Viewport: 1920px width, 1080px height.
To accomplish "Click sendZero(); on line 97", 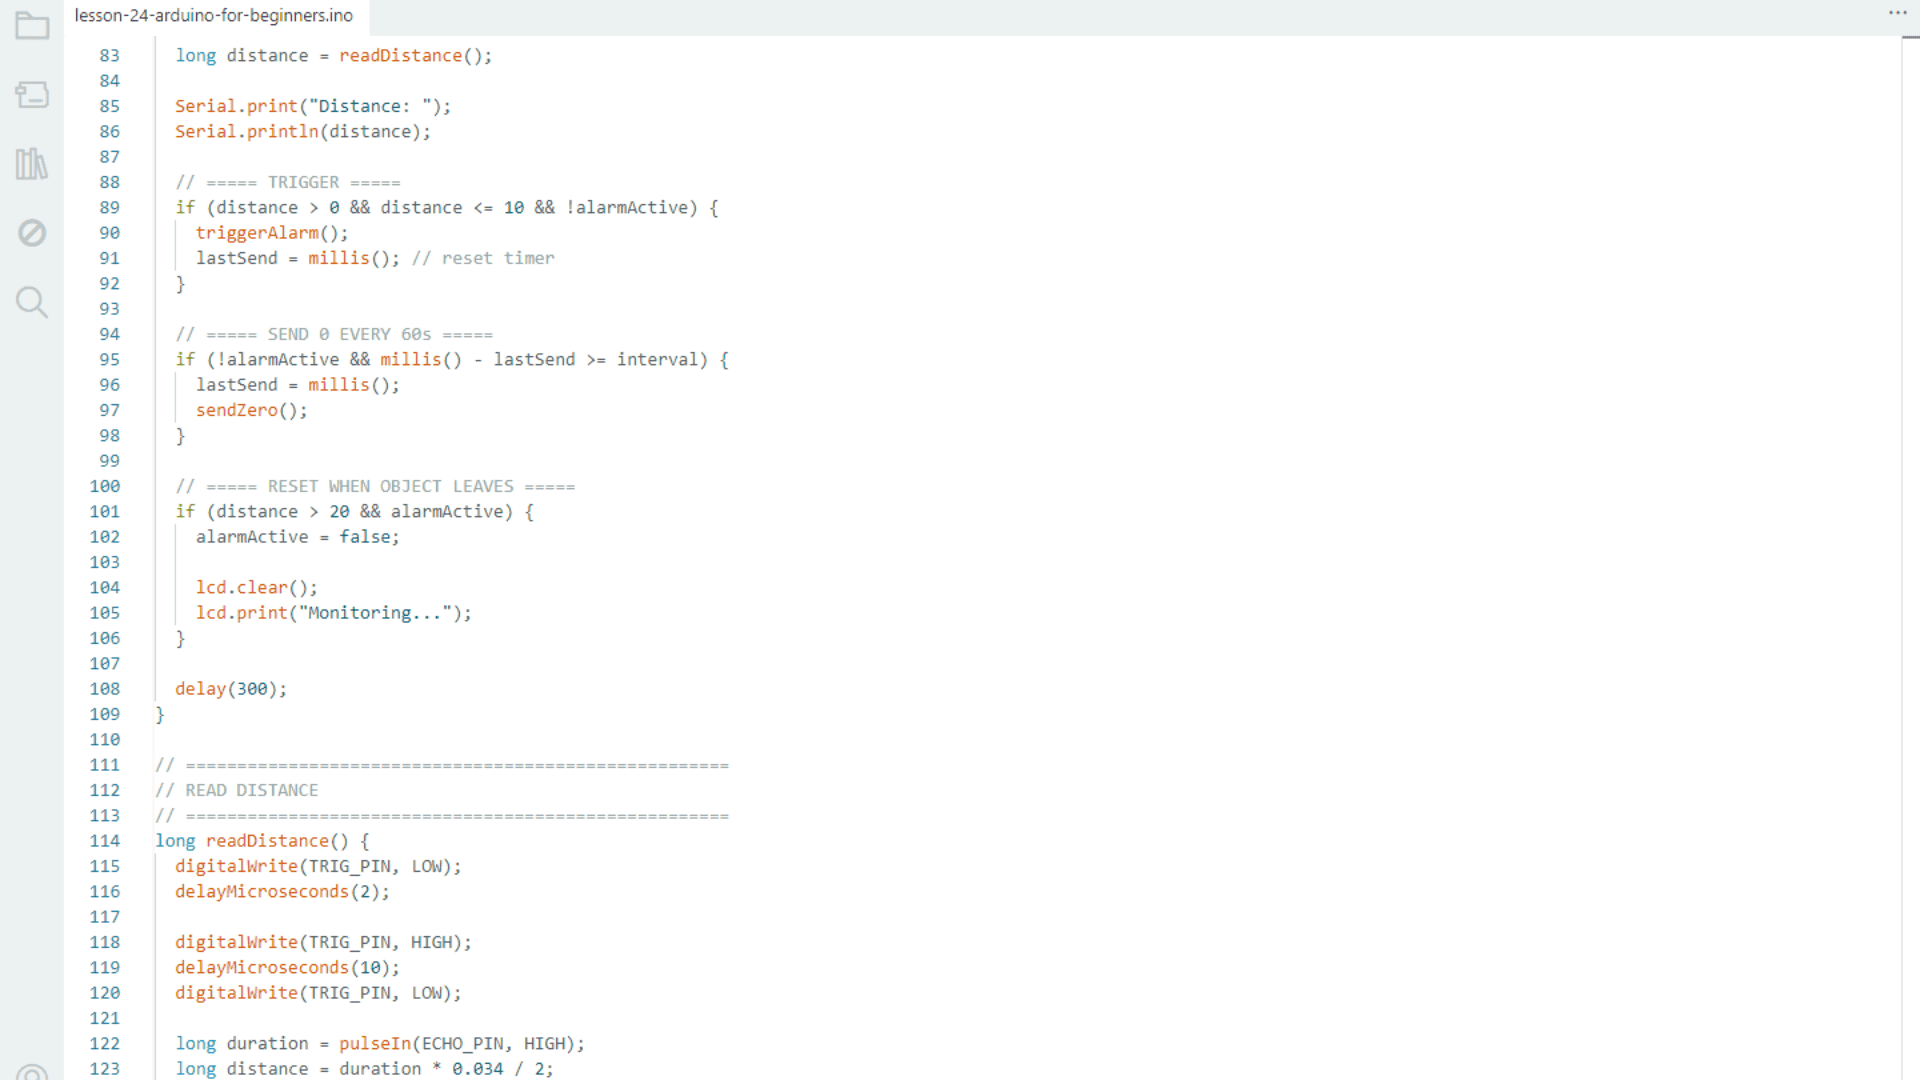I will pos(252,411).
